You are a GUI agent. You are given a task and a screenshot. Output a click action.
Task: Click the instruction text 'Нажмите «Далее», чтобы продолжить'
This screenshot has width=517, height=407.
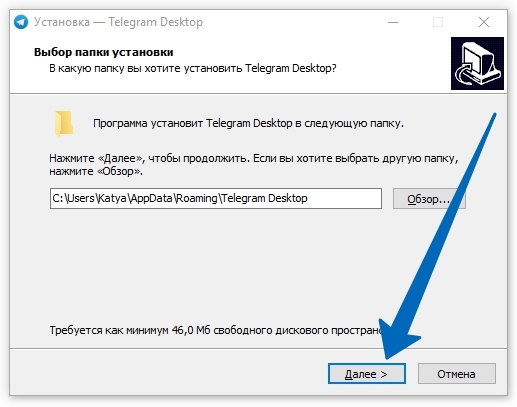tap(149, 158)
